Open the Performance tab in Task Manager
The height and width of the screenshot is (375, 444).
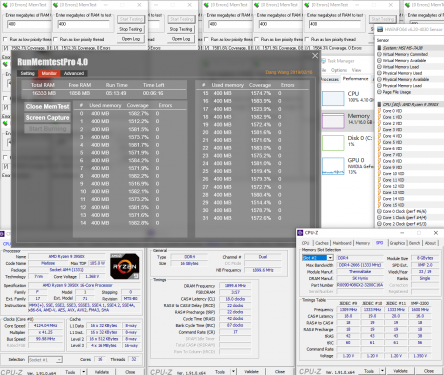[x=356, y=79]
